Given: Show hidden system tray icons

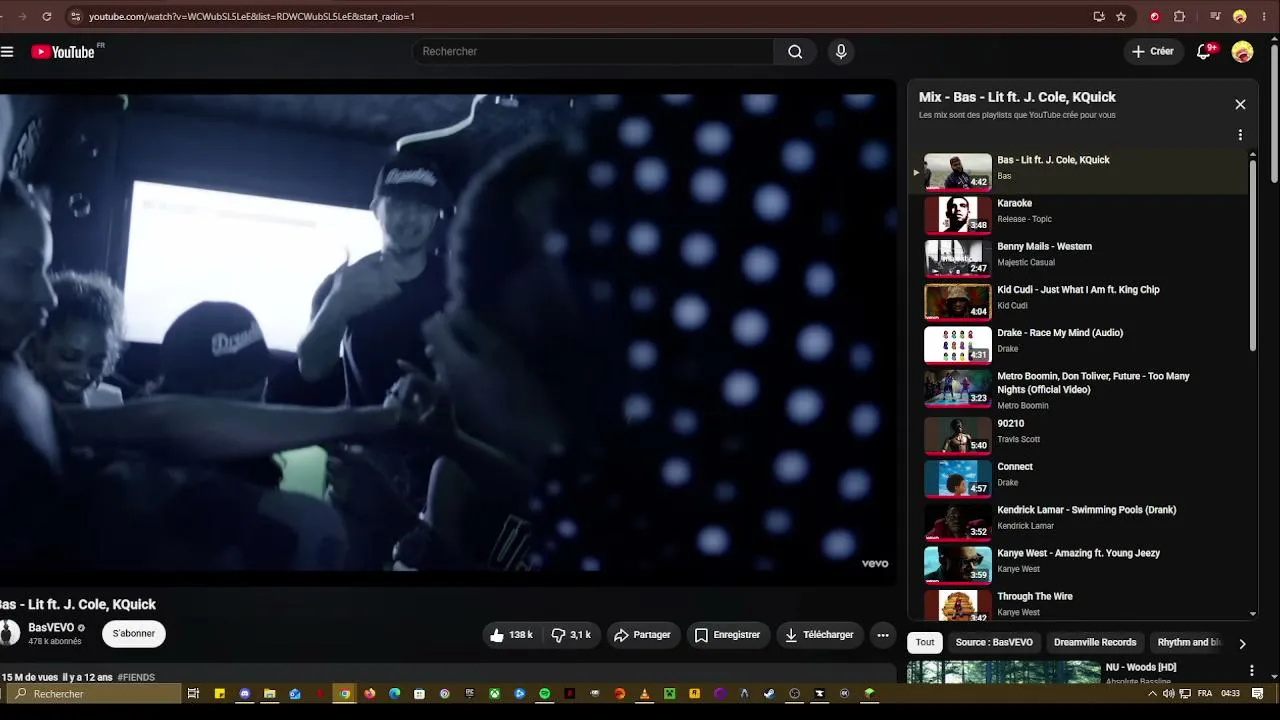Looking at the screenshot, I should 1152,694.
